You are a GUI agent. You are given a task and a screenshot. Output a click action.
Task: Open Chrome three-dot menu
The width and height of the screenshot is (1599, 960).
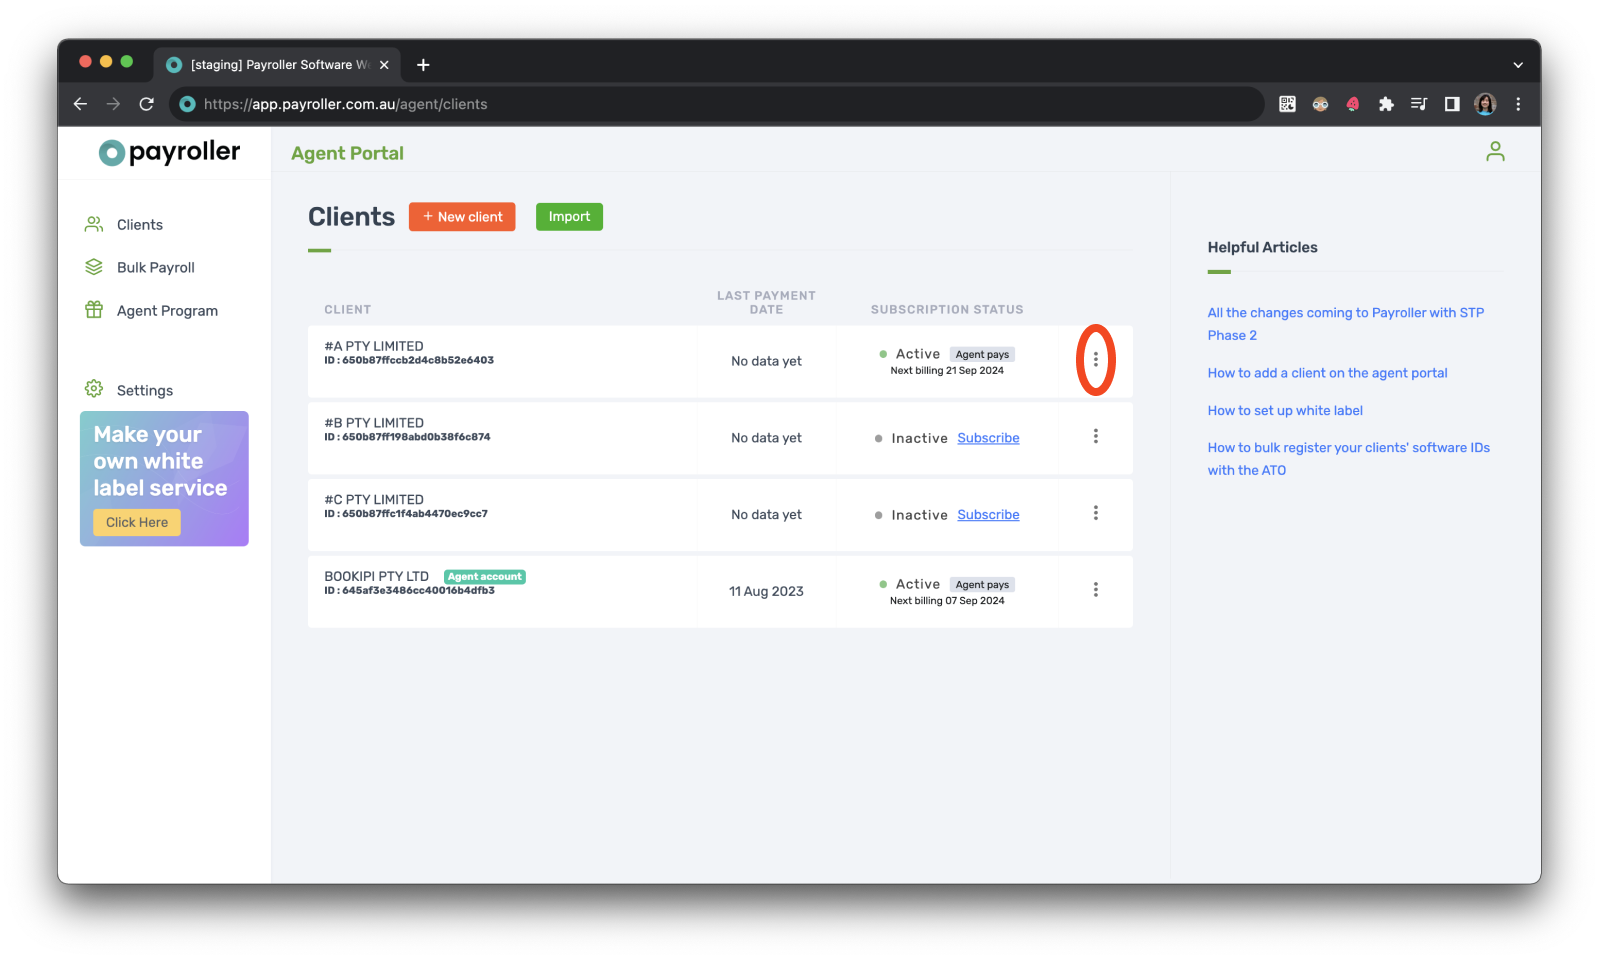(x=1517, y=104)
